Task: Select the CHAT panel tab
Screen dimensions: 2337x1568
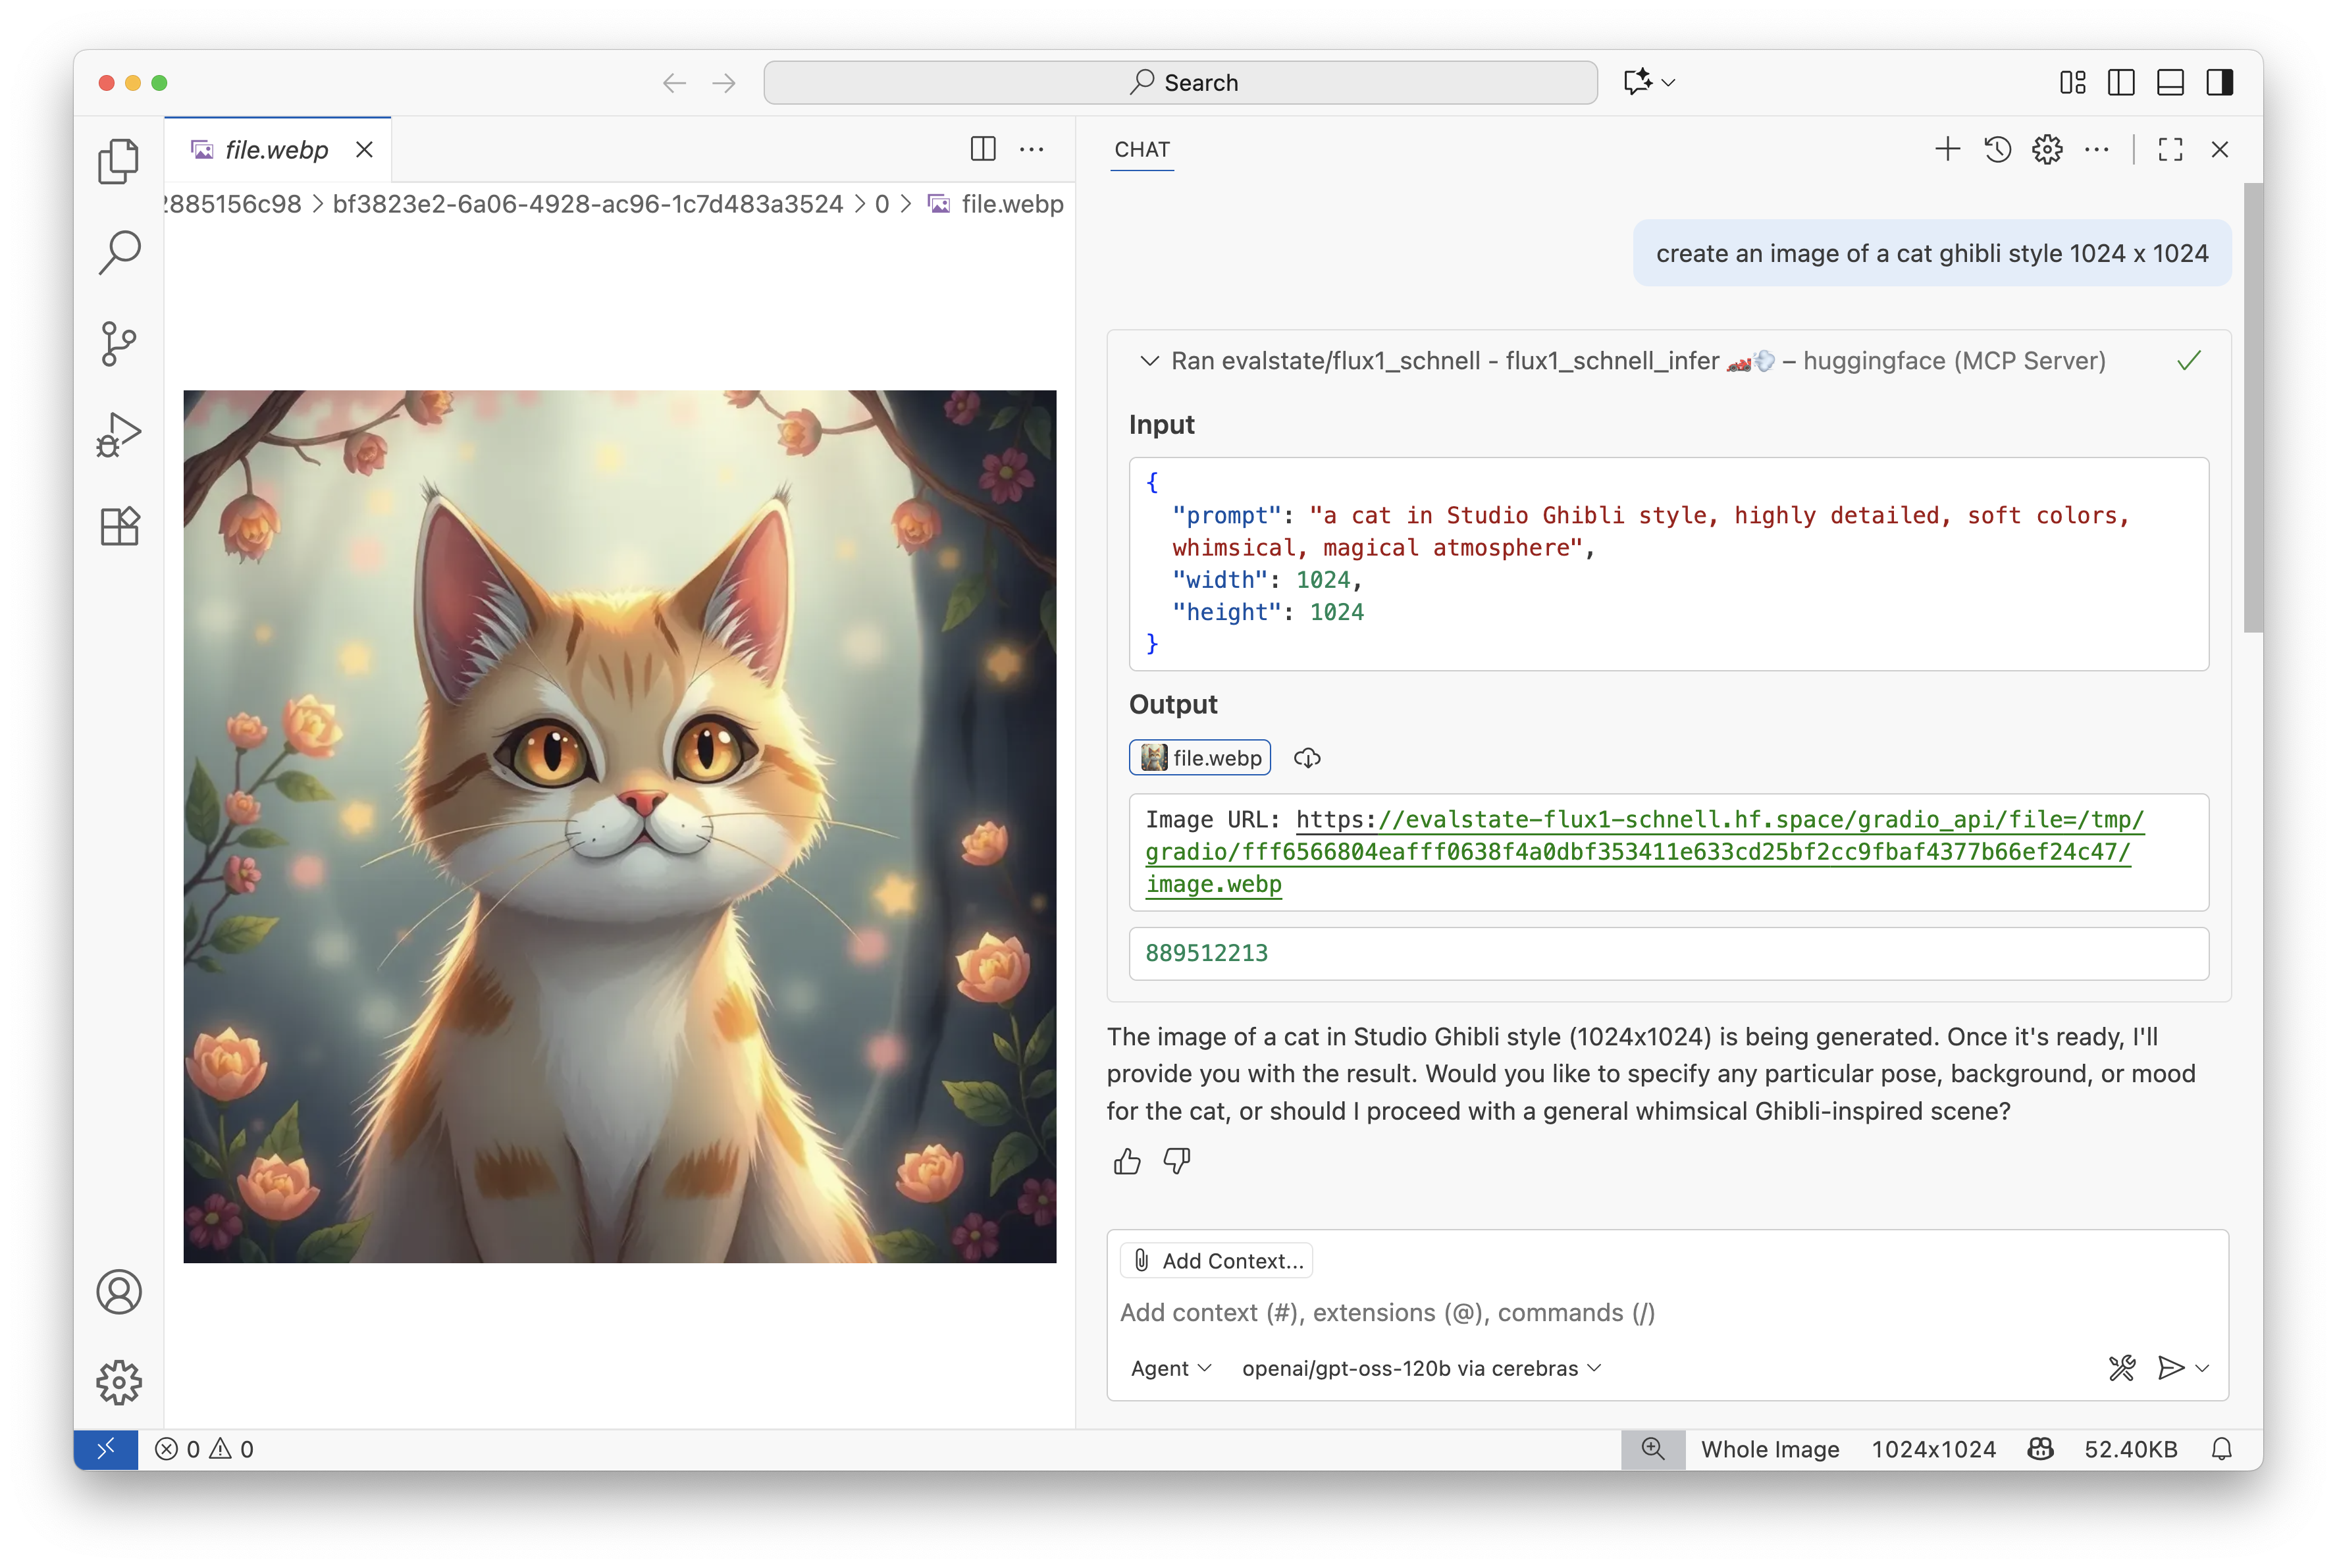Action: [x=1142, y=150]
